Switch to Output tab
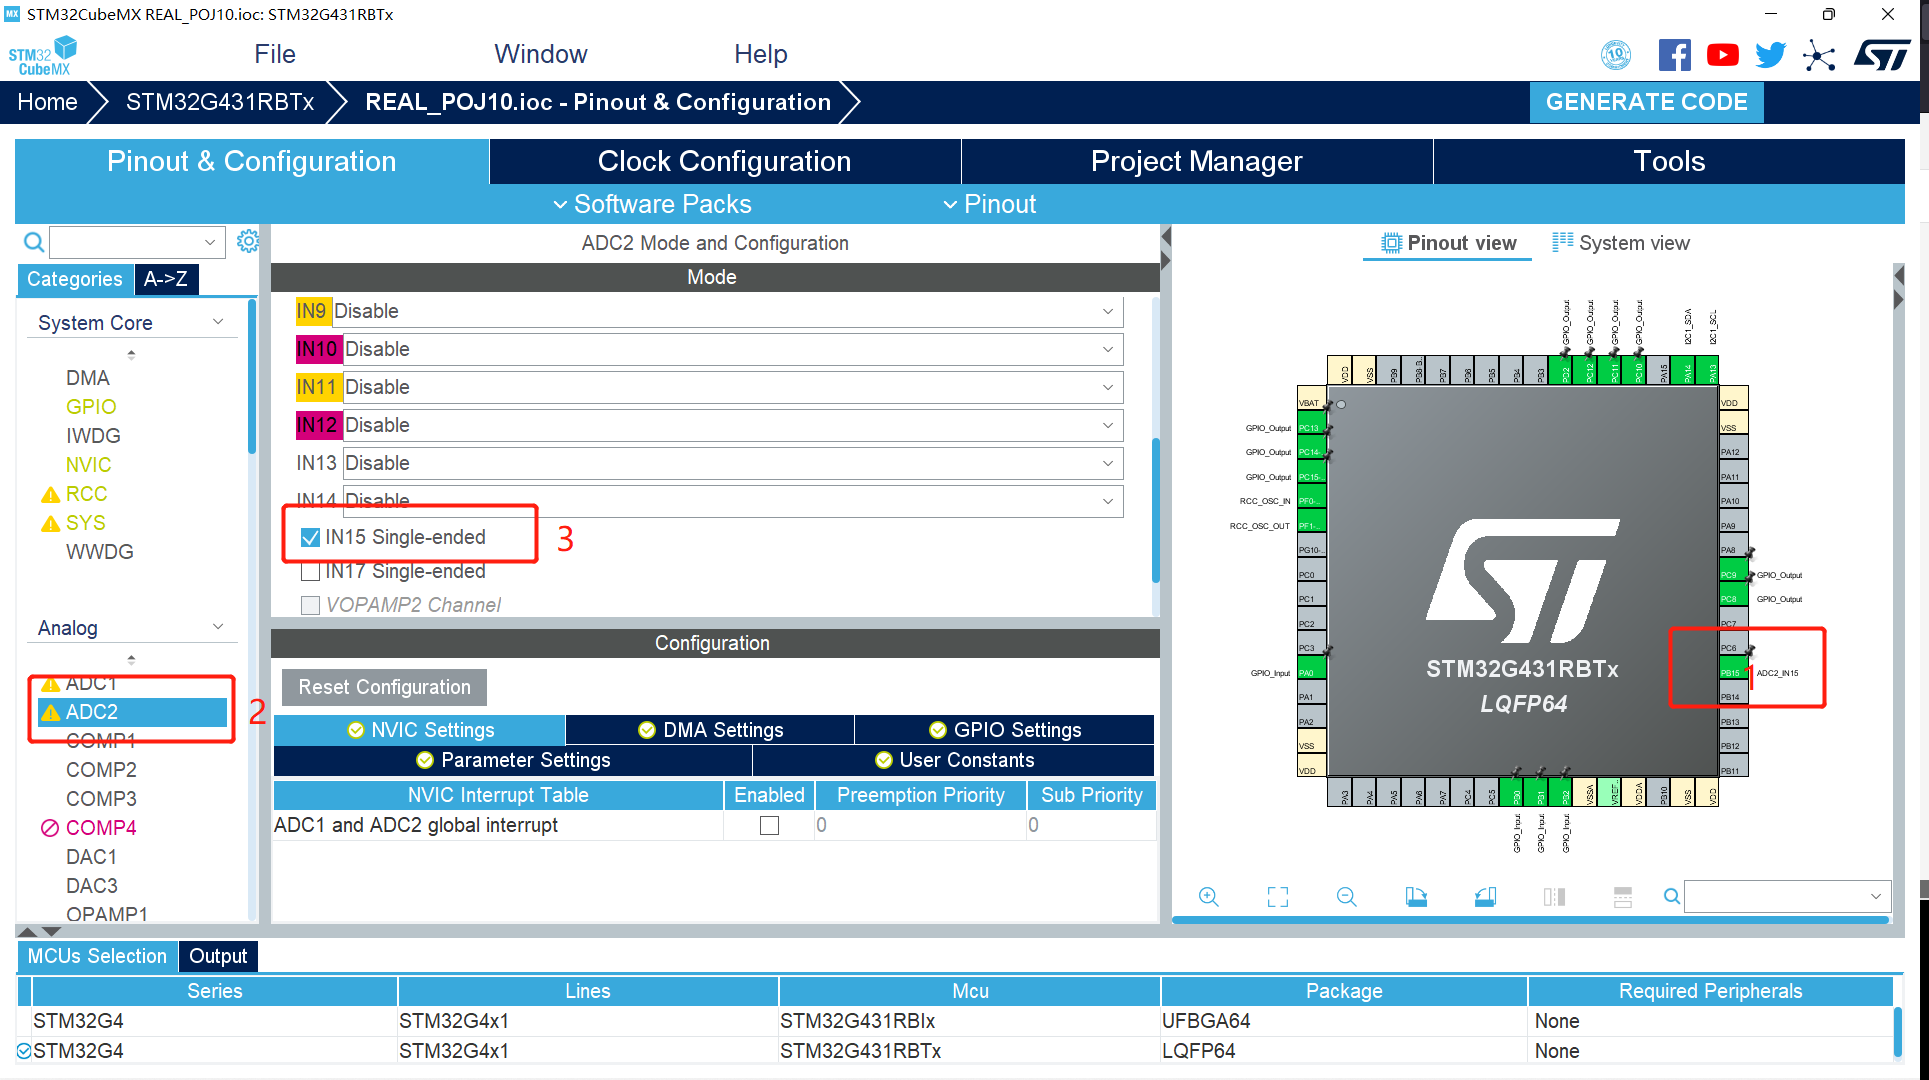This screenshot has width=1929, height=1080. (218, 956)
